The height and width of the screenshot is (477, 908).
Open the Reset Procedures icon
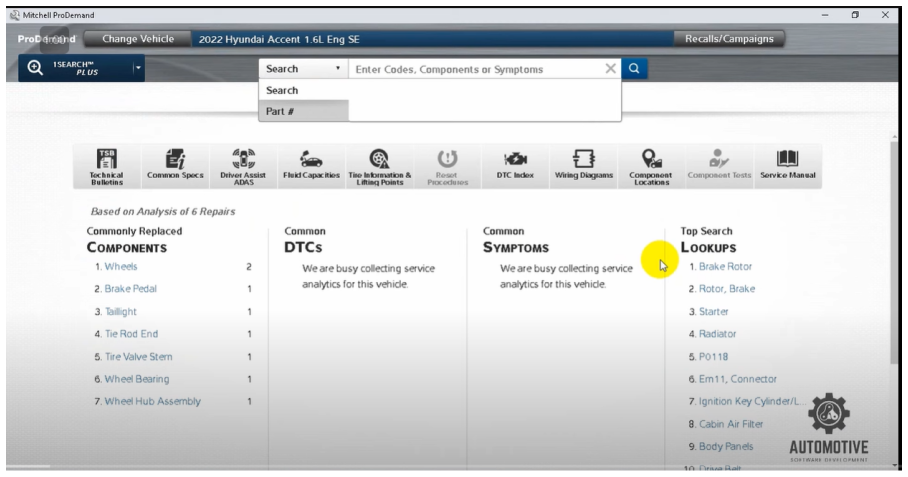[x=448, y=166]
